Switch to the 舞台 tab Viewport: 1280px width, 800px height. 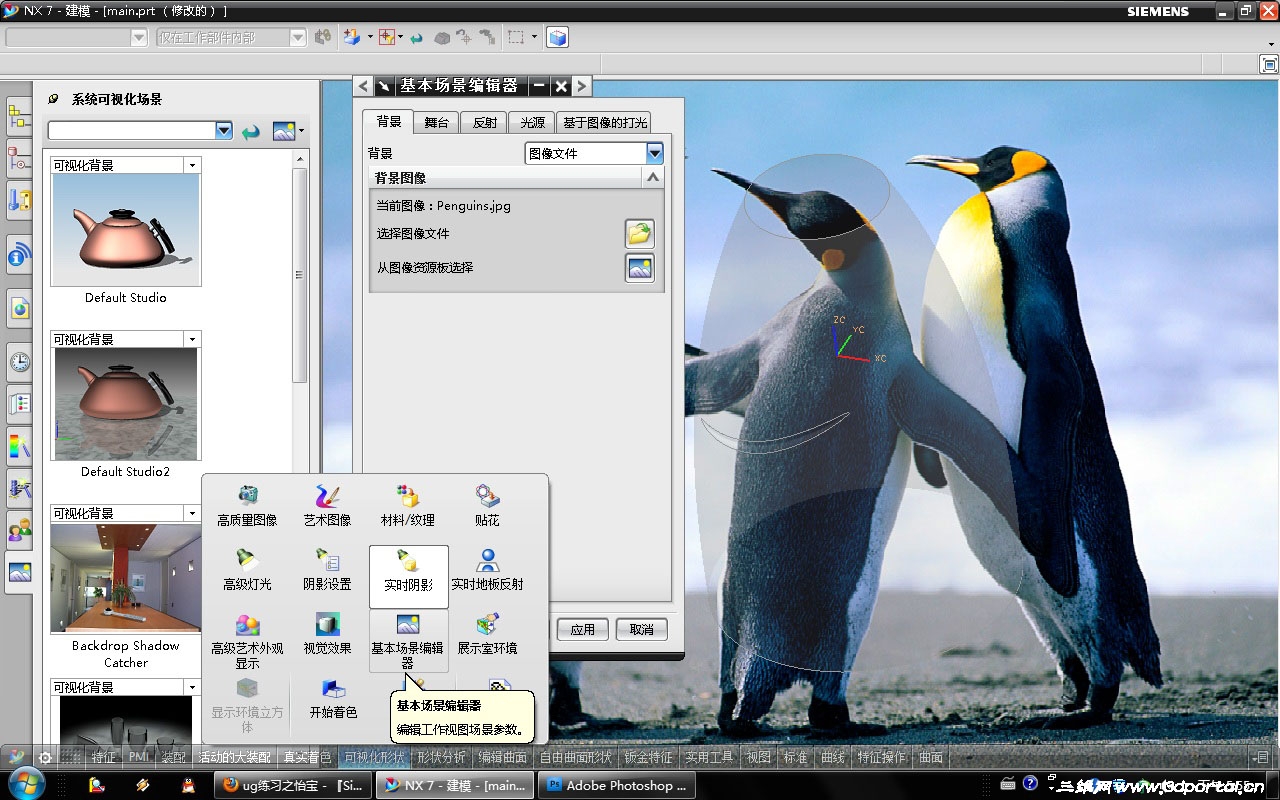436,123
